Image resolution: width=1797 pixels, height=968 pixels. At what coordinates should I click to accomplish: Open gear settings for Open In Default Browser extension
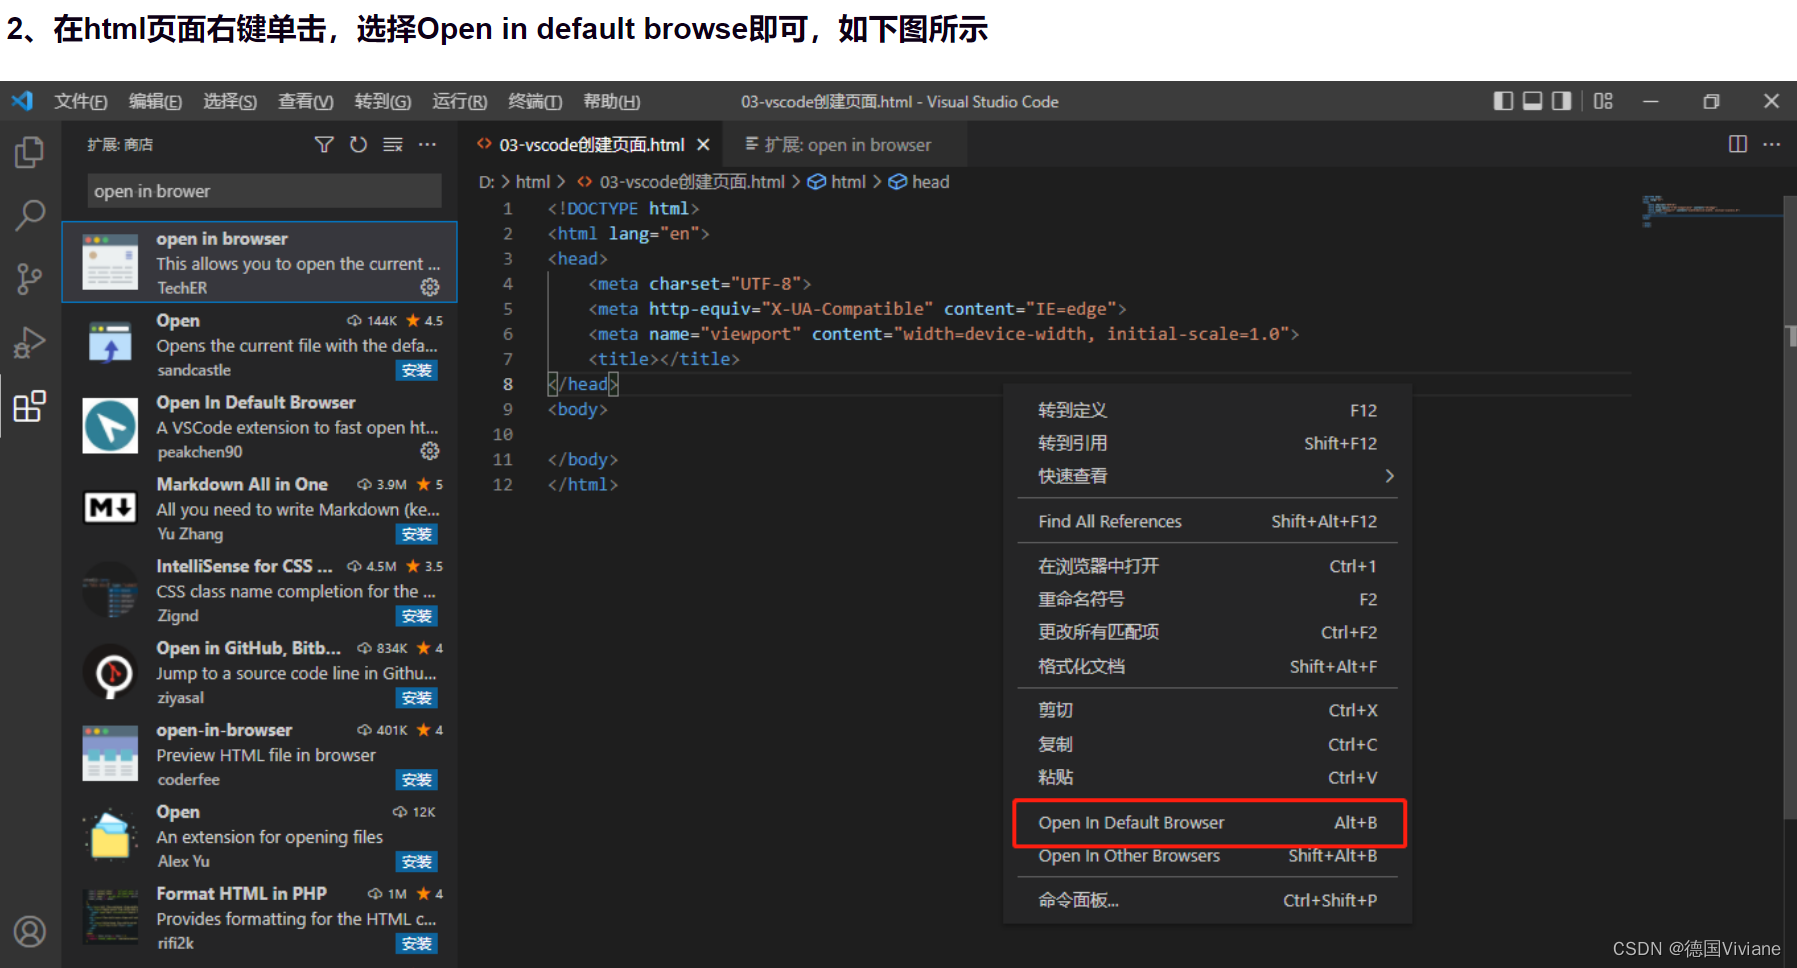[x=430, y=451]
